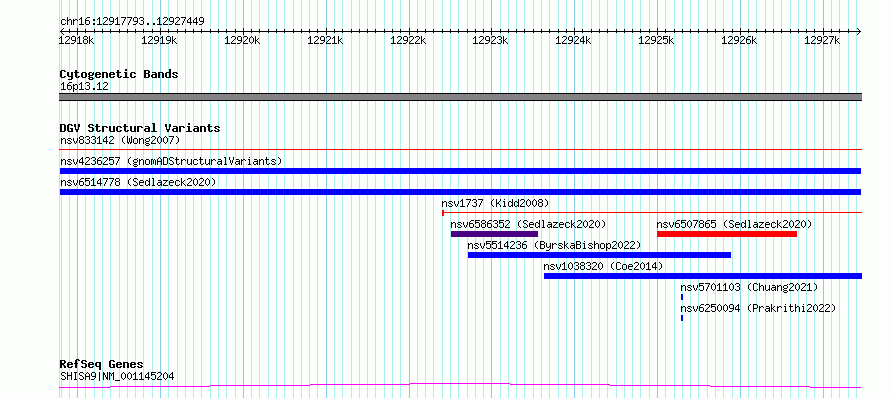Screen dimensions: 890x398
Task: Click the 12921k ruler tick label
Action: (x=325, y=40)
